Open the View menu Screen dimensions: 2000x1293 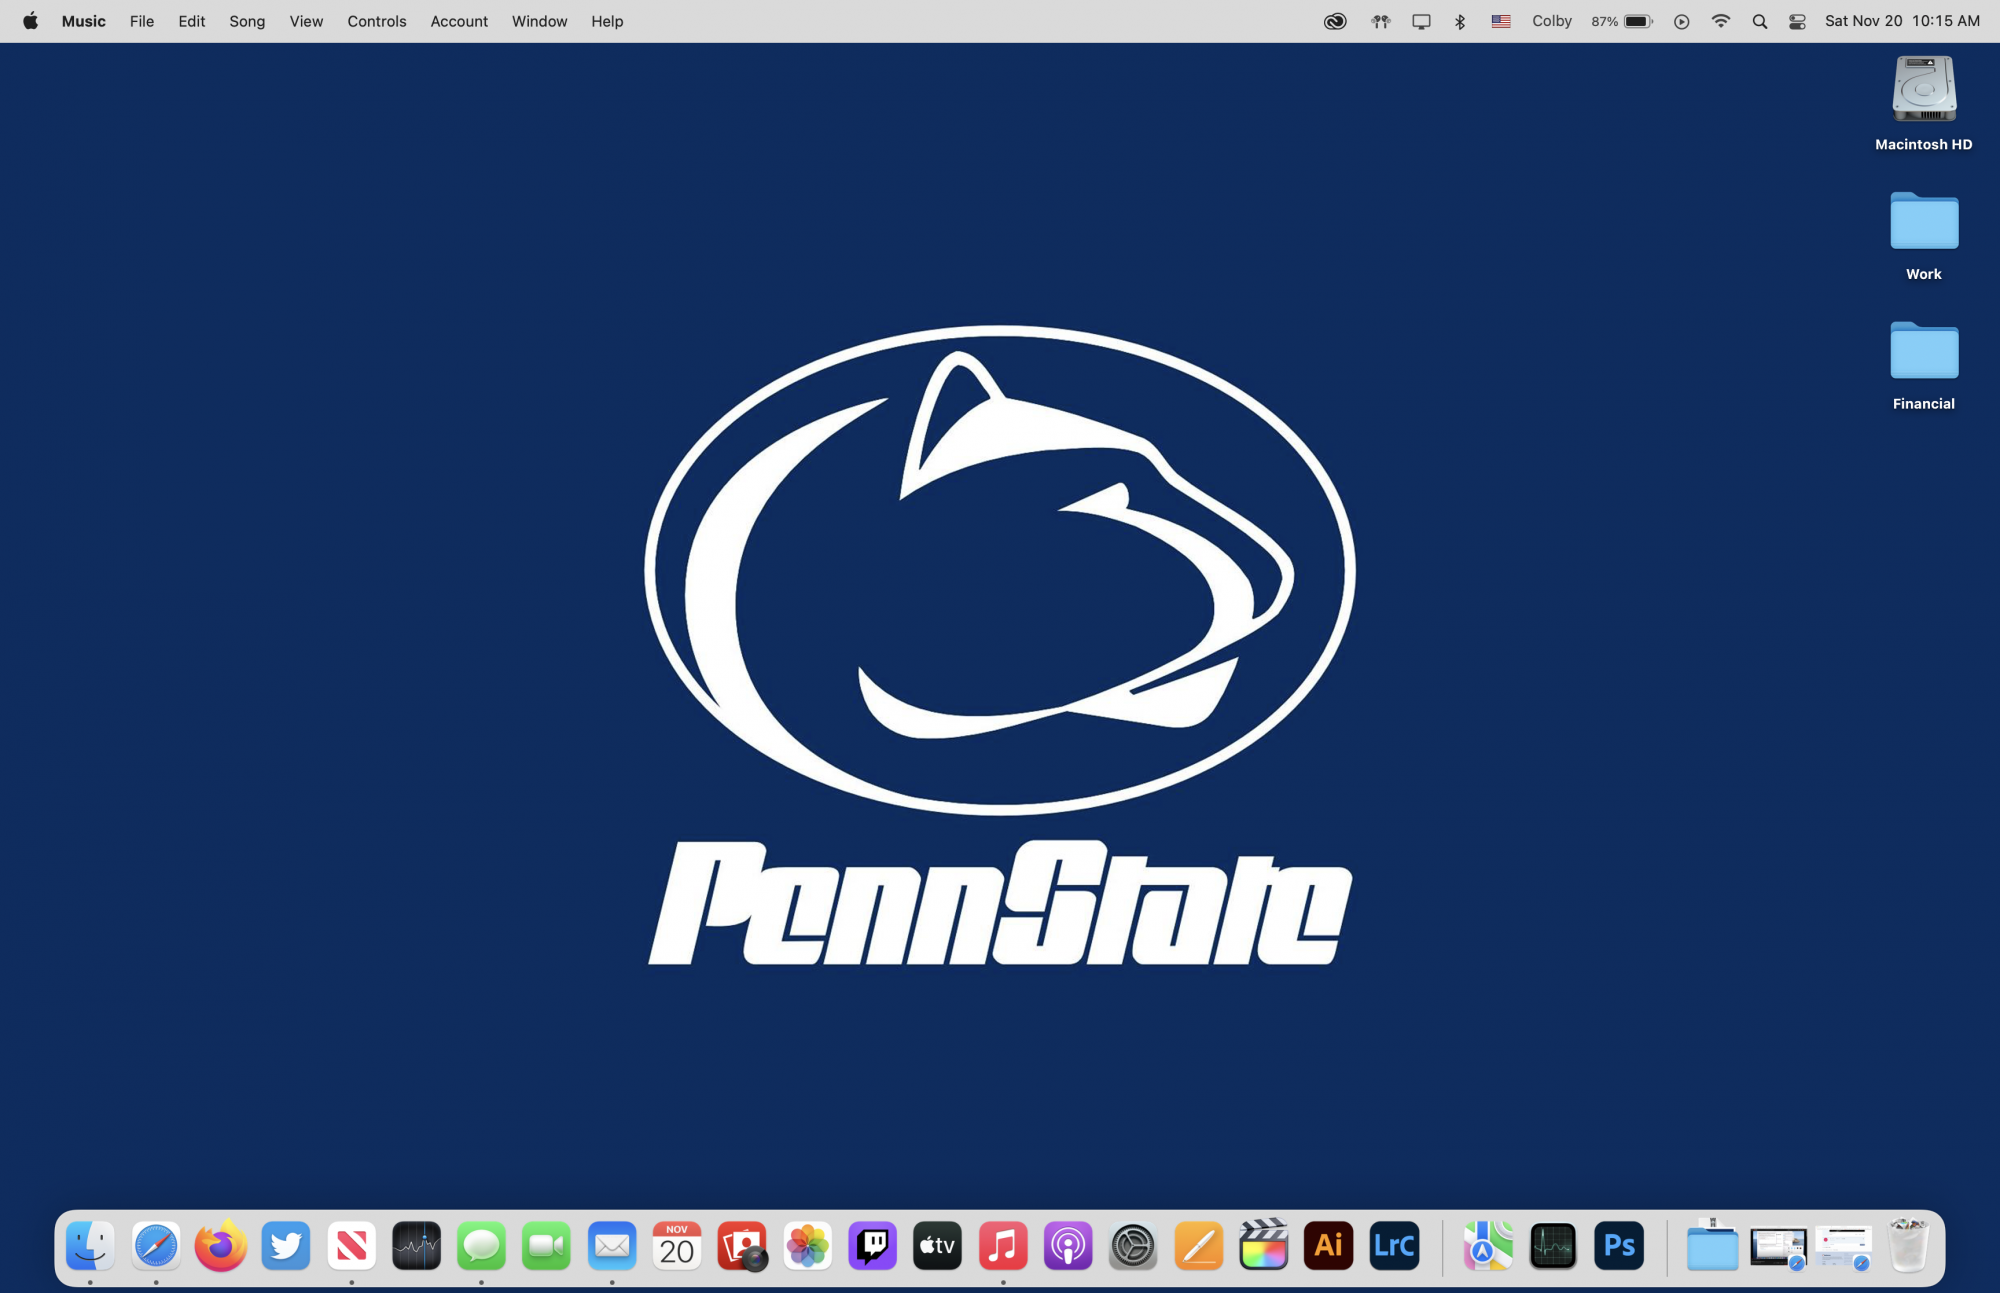[x=306, y=21]
